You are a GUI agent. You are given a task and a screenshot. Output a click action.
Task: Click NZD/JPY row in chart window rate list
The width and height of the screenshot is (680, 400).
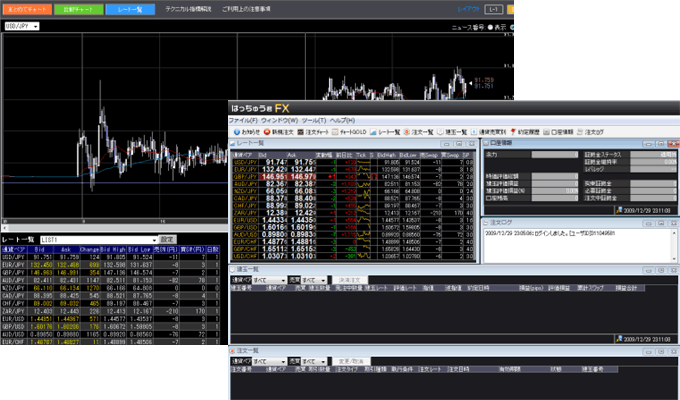click(110, 288)
